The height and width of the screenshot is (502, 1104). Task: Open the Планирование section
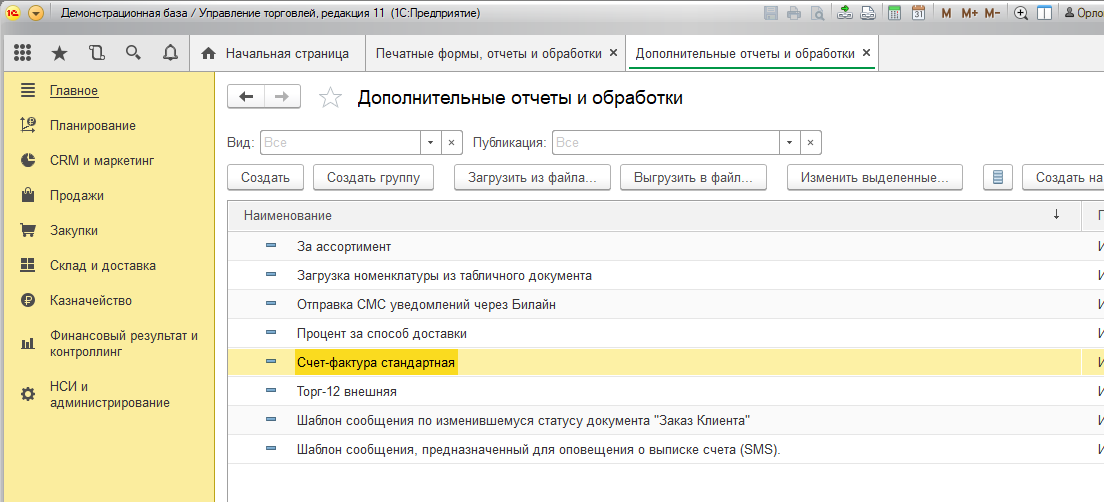[93, 125]
